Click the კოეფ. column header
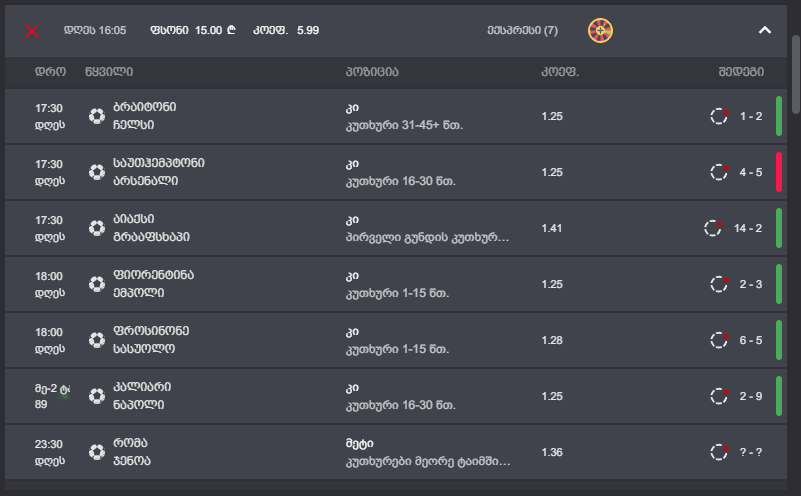Screen dimensions: 801x496 point(560,72)
